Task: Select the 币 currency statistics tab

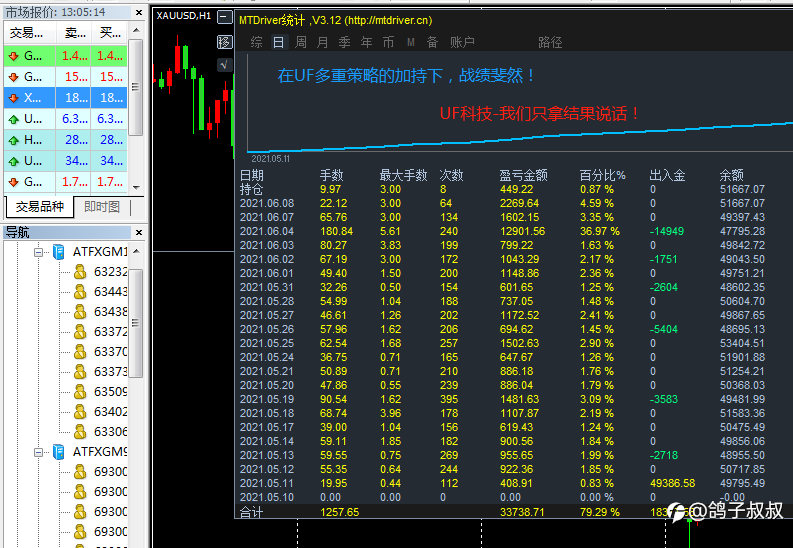Action: click(388, 42)
